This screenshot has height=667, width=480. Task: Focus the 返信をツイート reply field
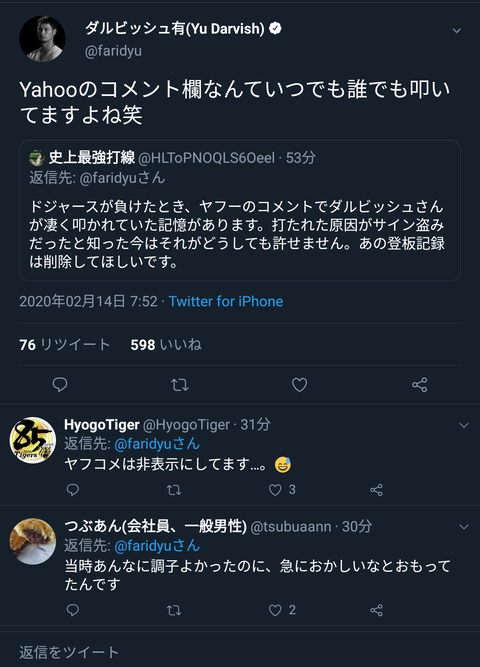240,652
